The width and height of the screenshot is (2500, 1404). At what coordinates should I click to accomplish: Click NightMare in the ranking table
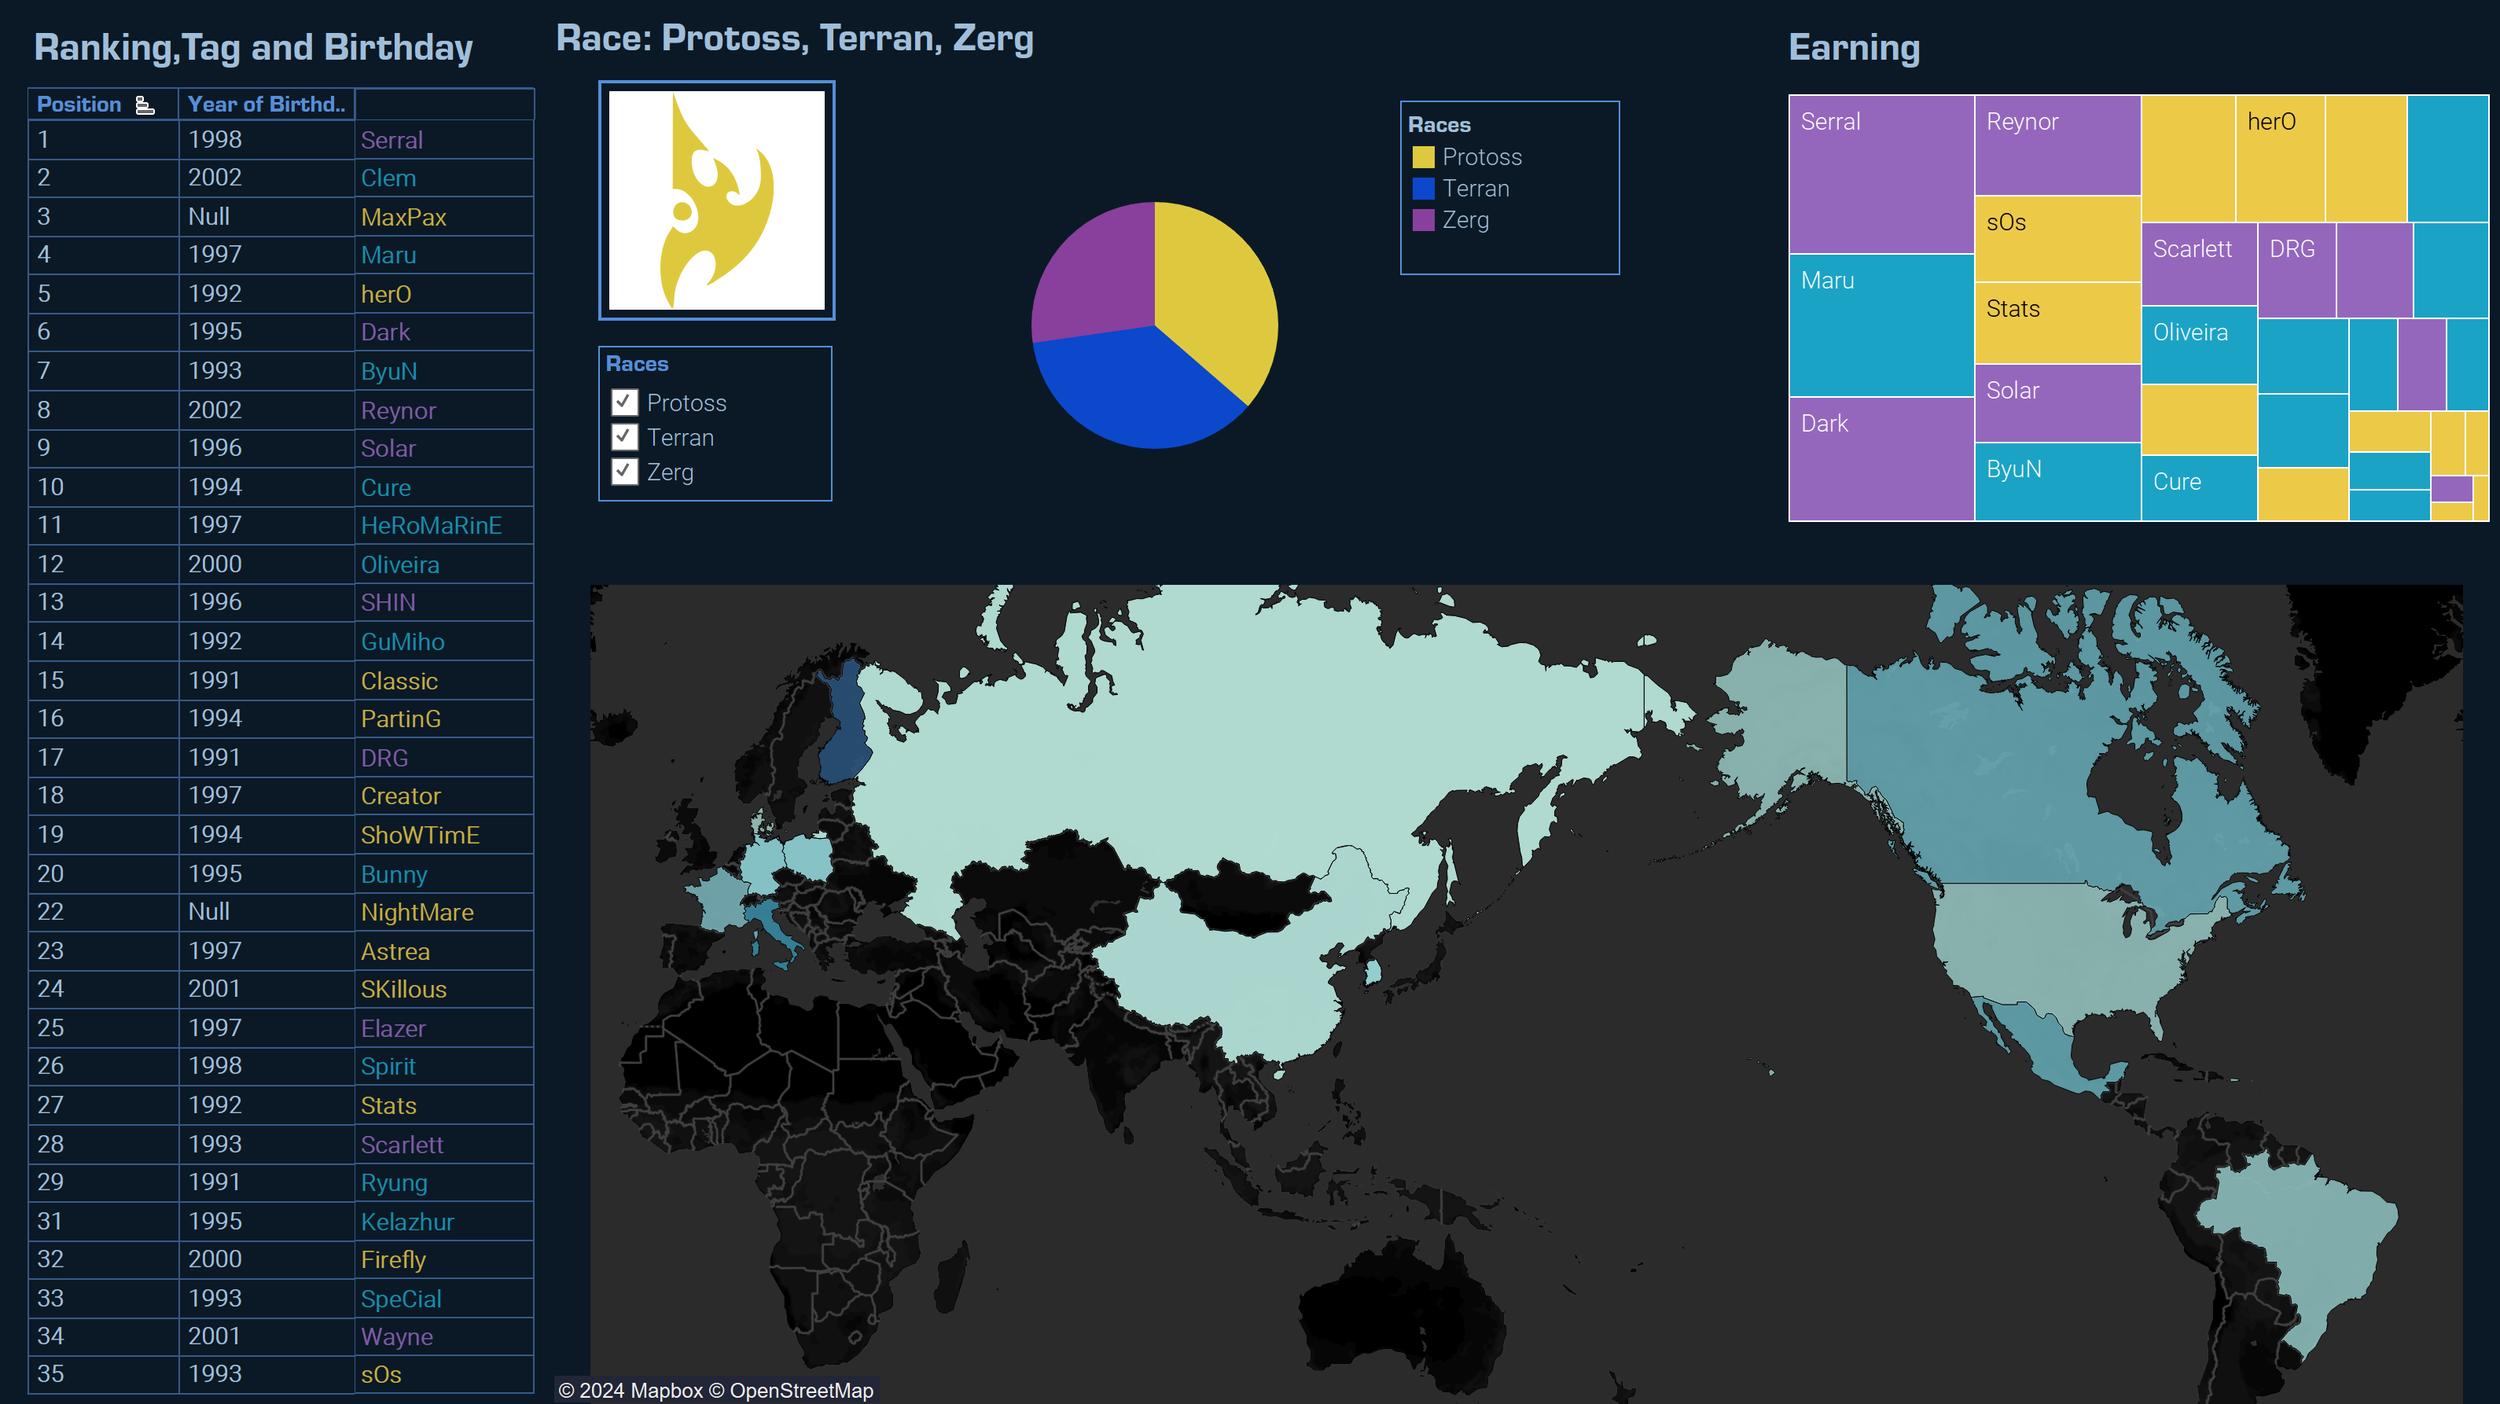[417, 912]
